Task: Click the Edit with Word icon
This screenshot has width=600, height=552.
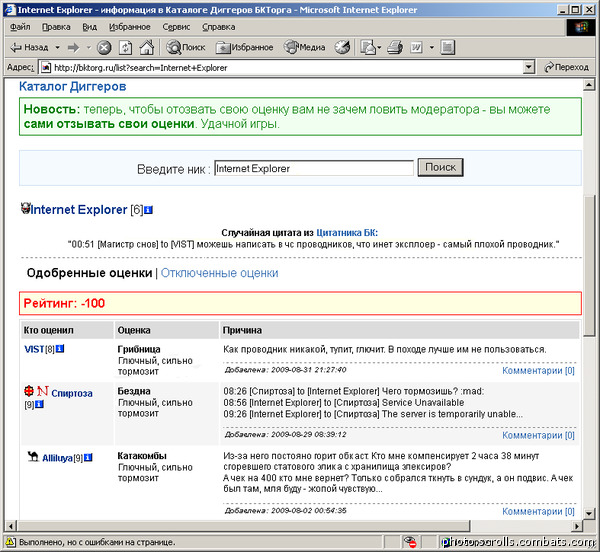Action: [x=416, y=47]
